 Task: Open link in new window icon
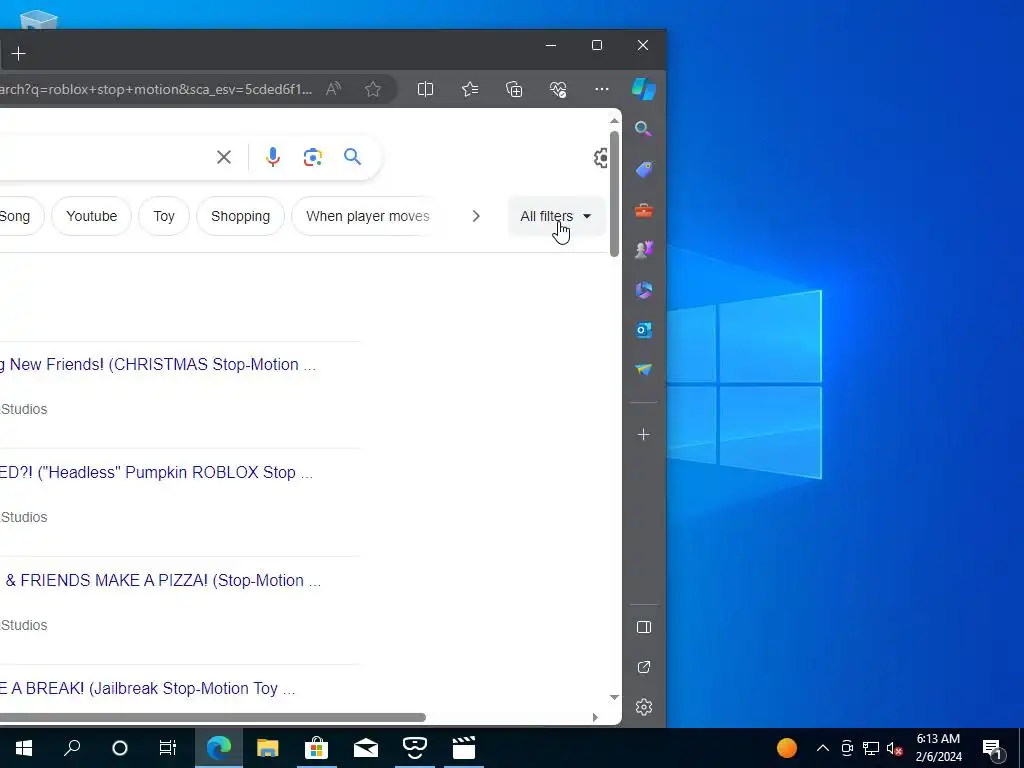tap(643, 667)
